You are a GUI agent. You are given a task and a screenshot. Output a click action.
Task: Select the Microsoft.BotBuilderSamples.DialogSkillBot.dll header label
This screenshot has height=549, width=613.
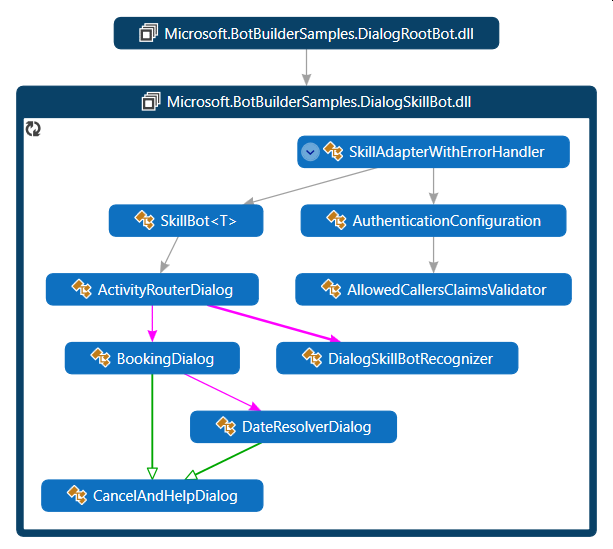click(x=319, y=102)
